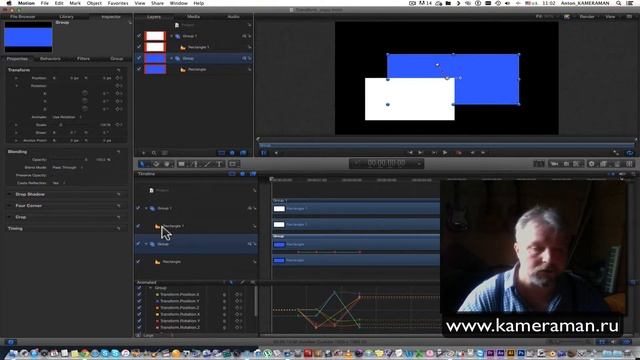Toggle visibility checkbox of blue Group in Layers
The image size is (640, 360).
pyautogui.click(x=139, y=58)
